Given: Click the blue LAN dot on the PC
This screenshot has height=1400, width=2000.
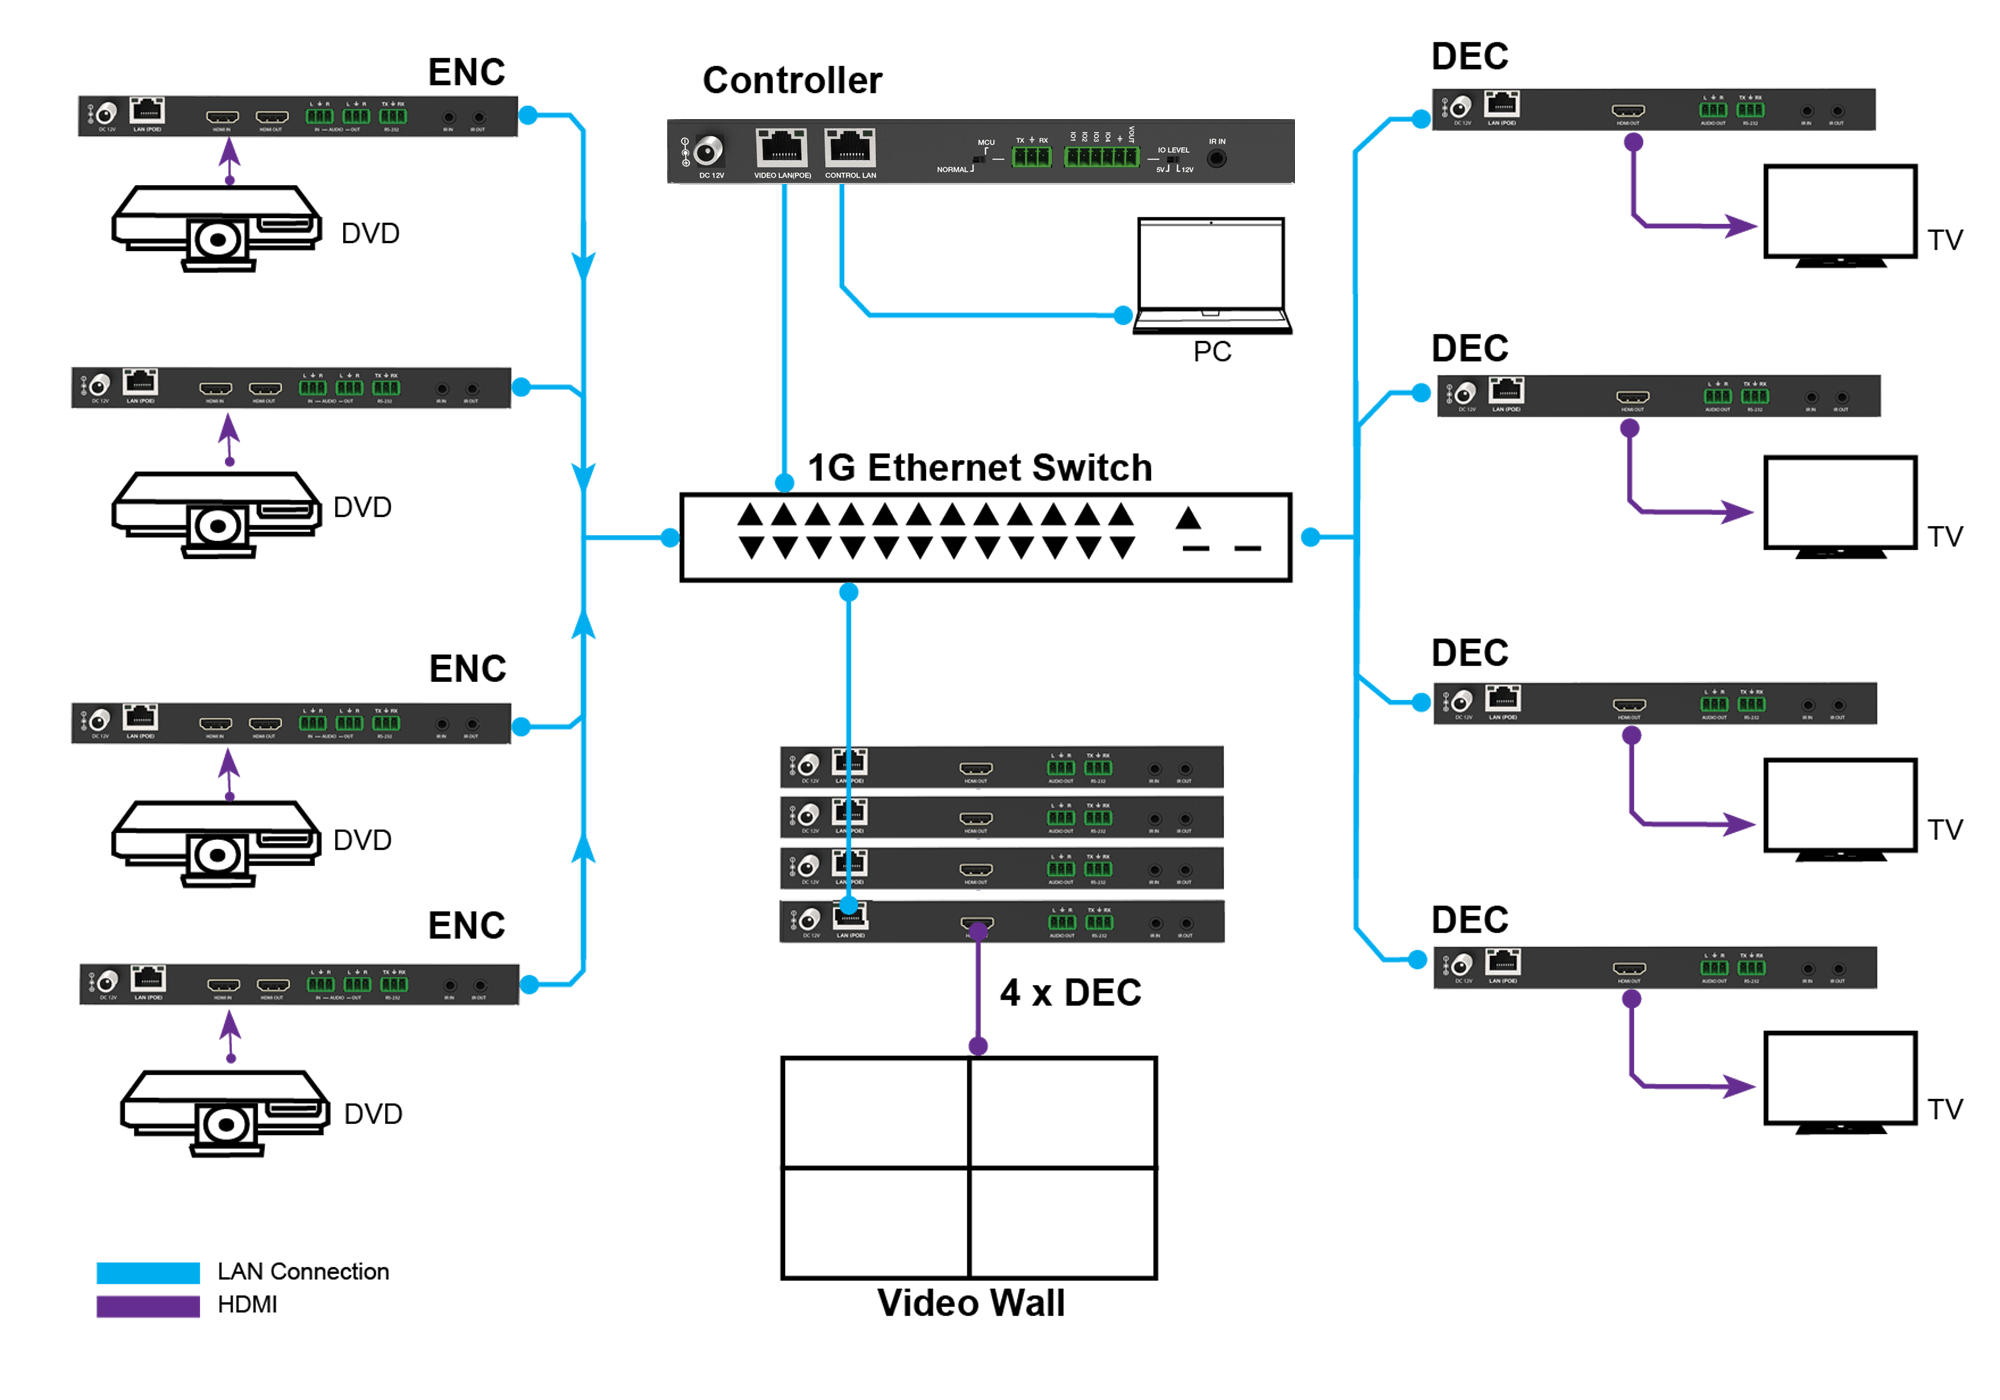Looking at the screenshot, I should click(1123, 315).
